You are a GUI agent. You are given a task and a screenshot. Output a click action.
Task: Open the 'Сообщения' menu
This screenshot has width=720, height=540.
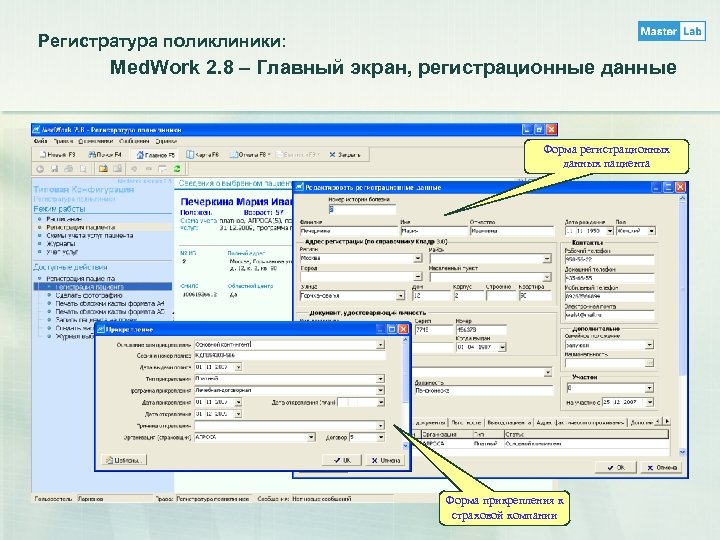pyautogui.click(x=134, y=141)
